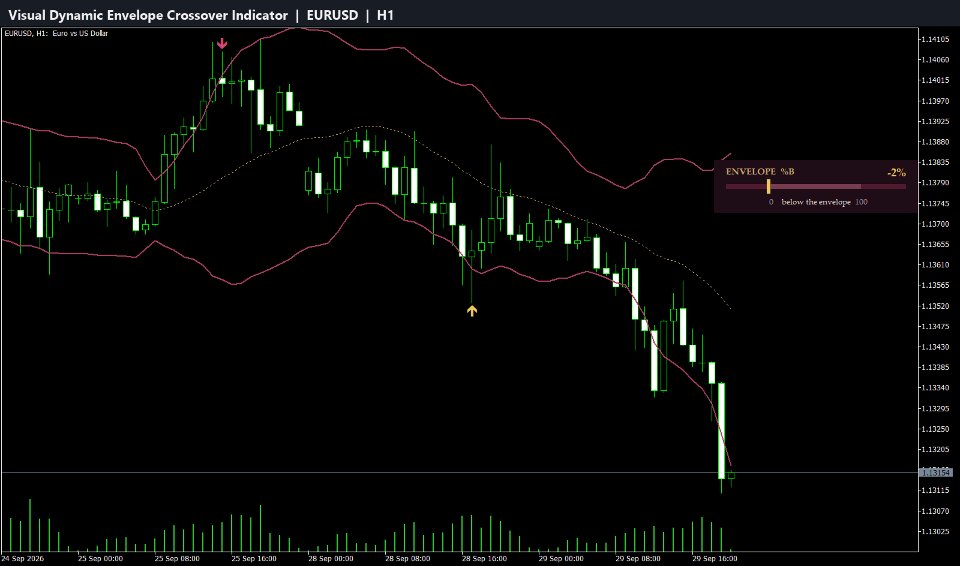This screenshot has height=566, width=960.
Task: Click the 1.14105 price axis label
Action: tap(934, 39)
